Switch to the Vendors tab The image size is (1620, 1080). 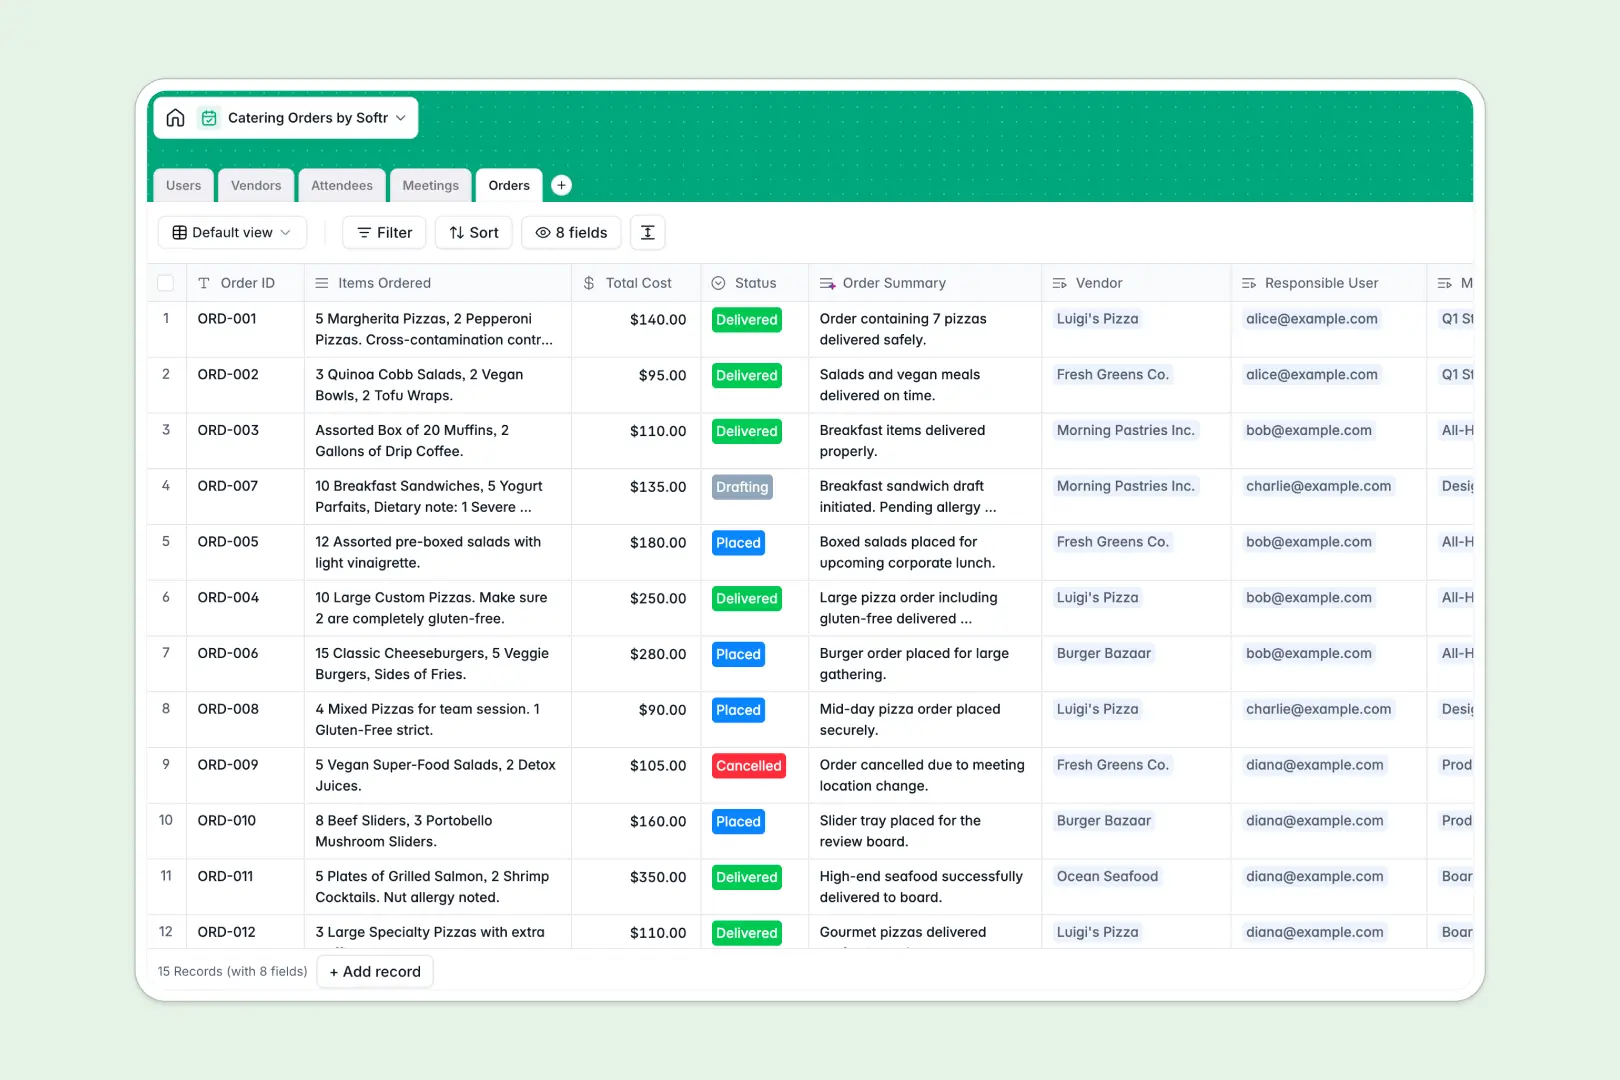pos(255,185)
